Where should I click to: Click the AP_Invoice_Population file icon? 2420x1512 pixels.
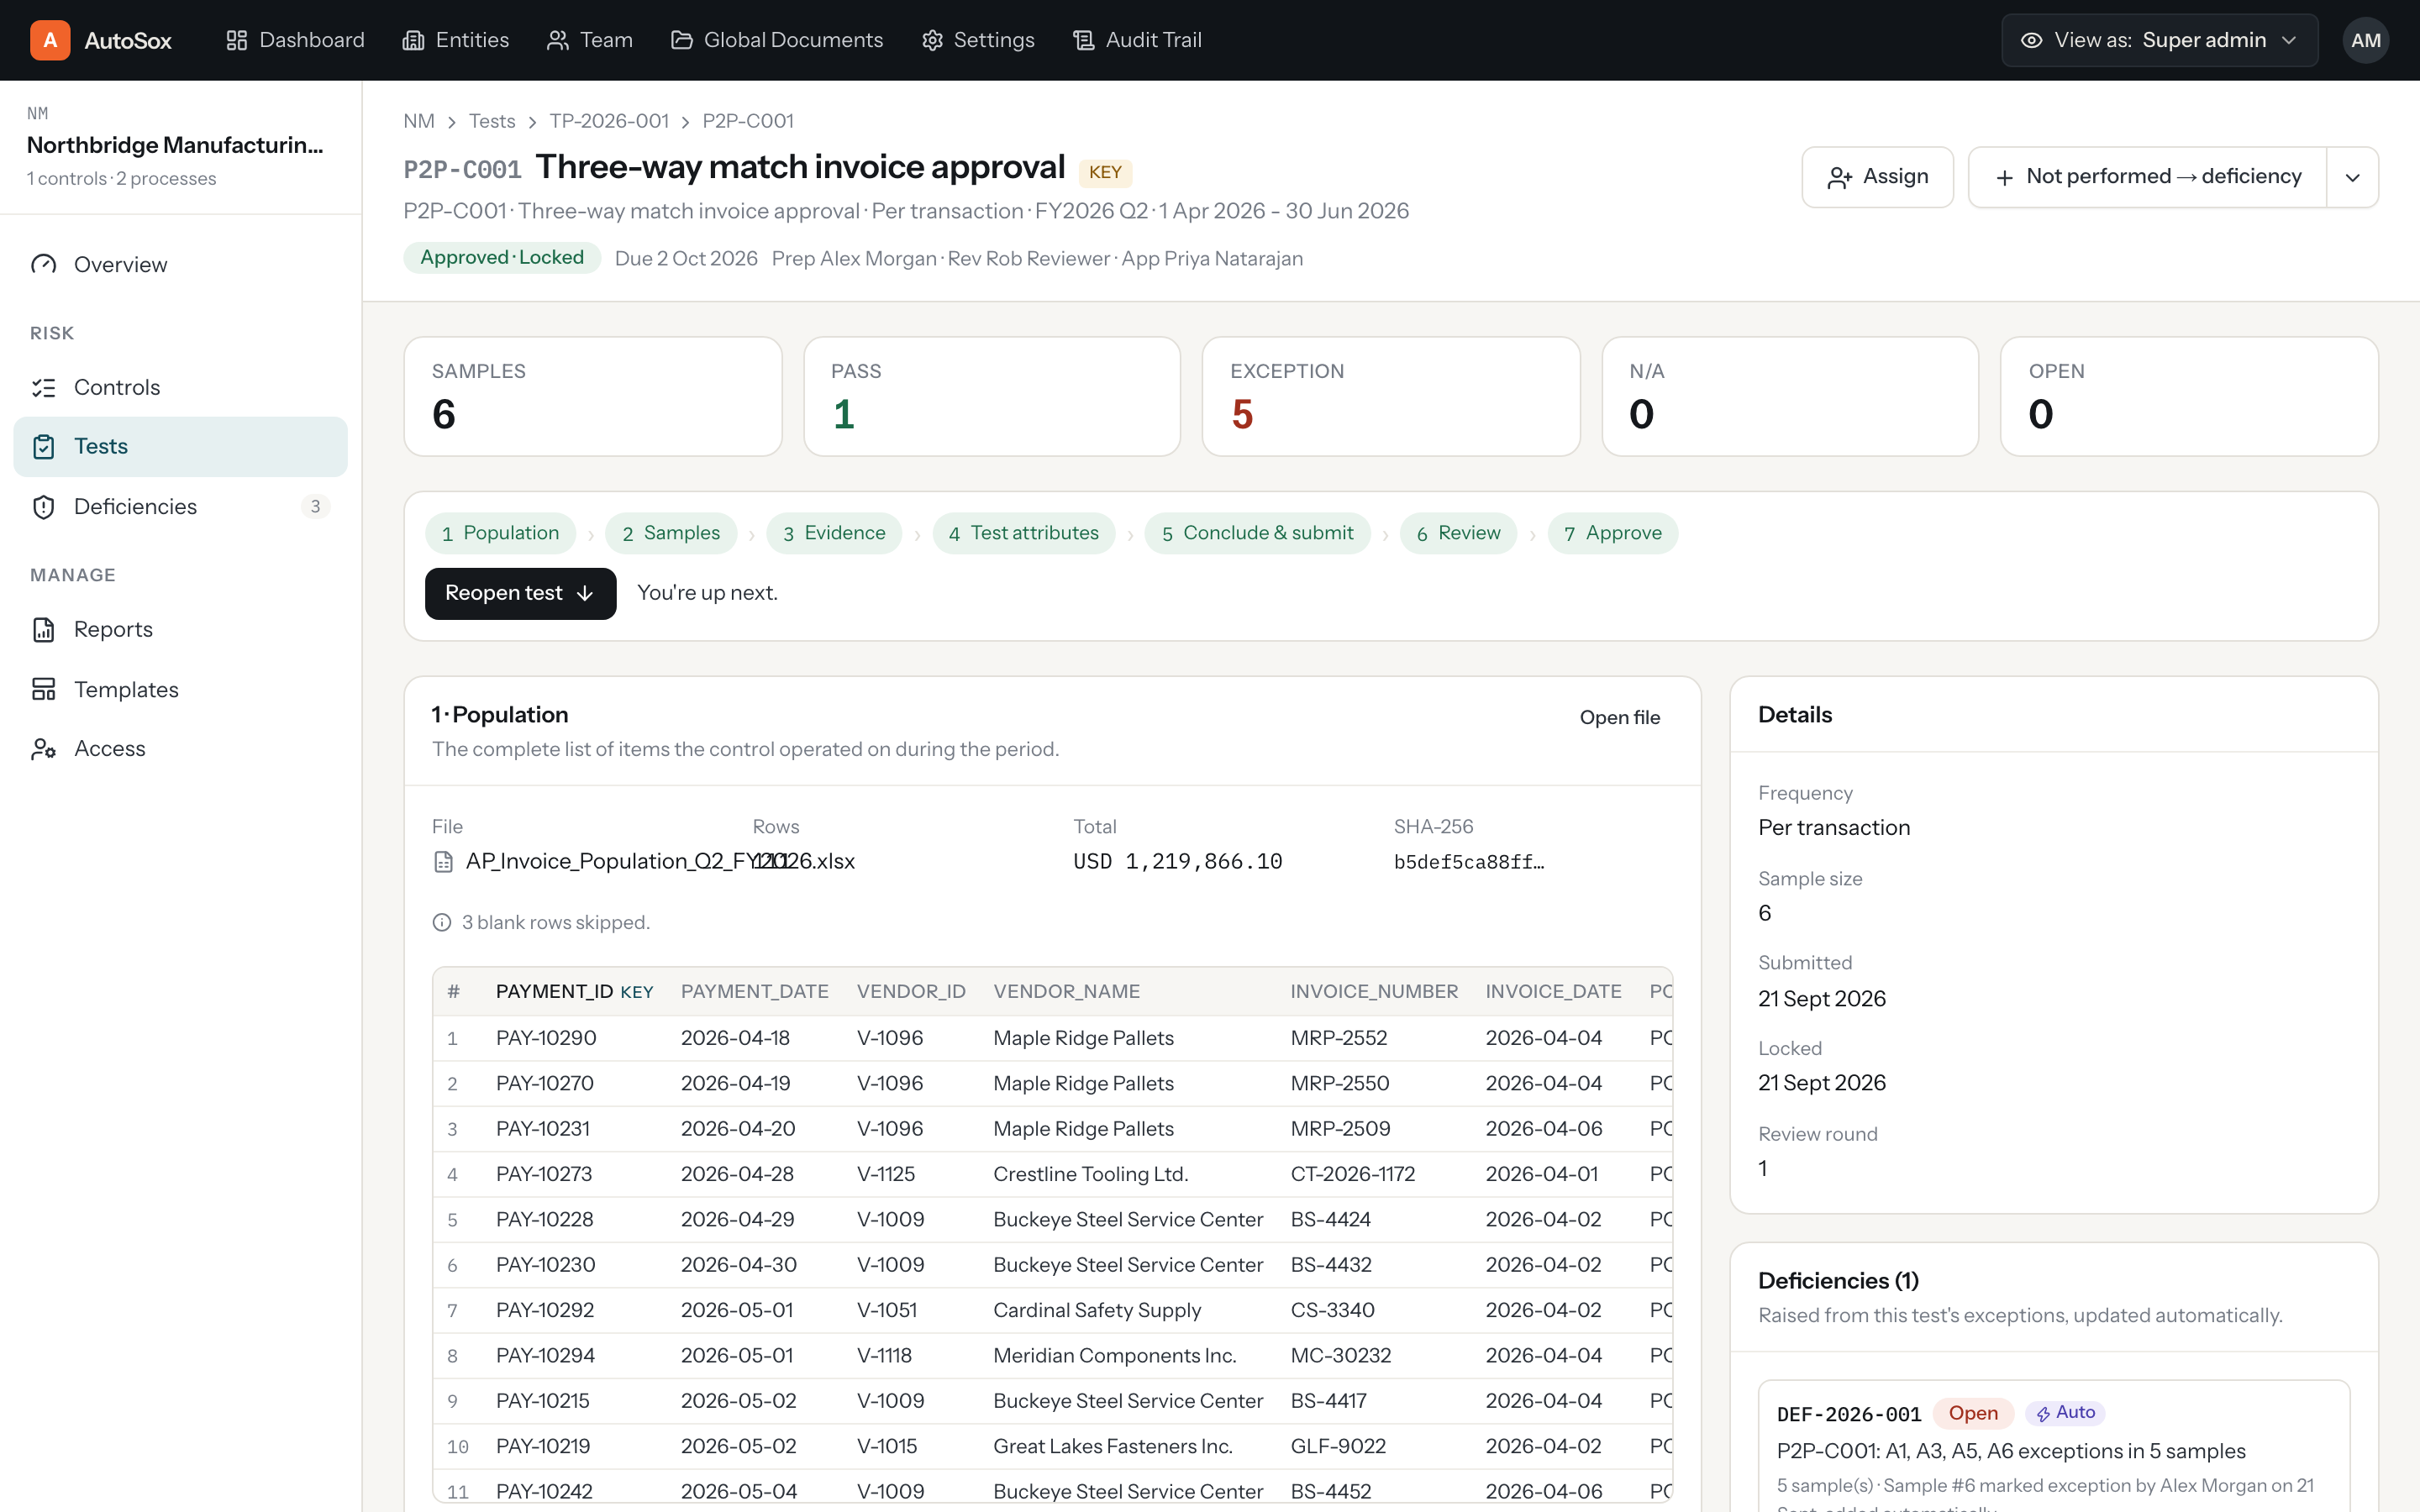443,862
